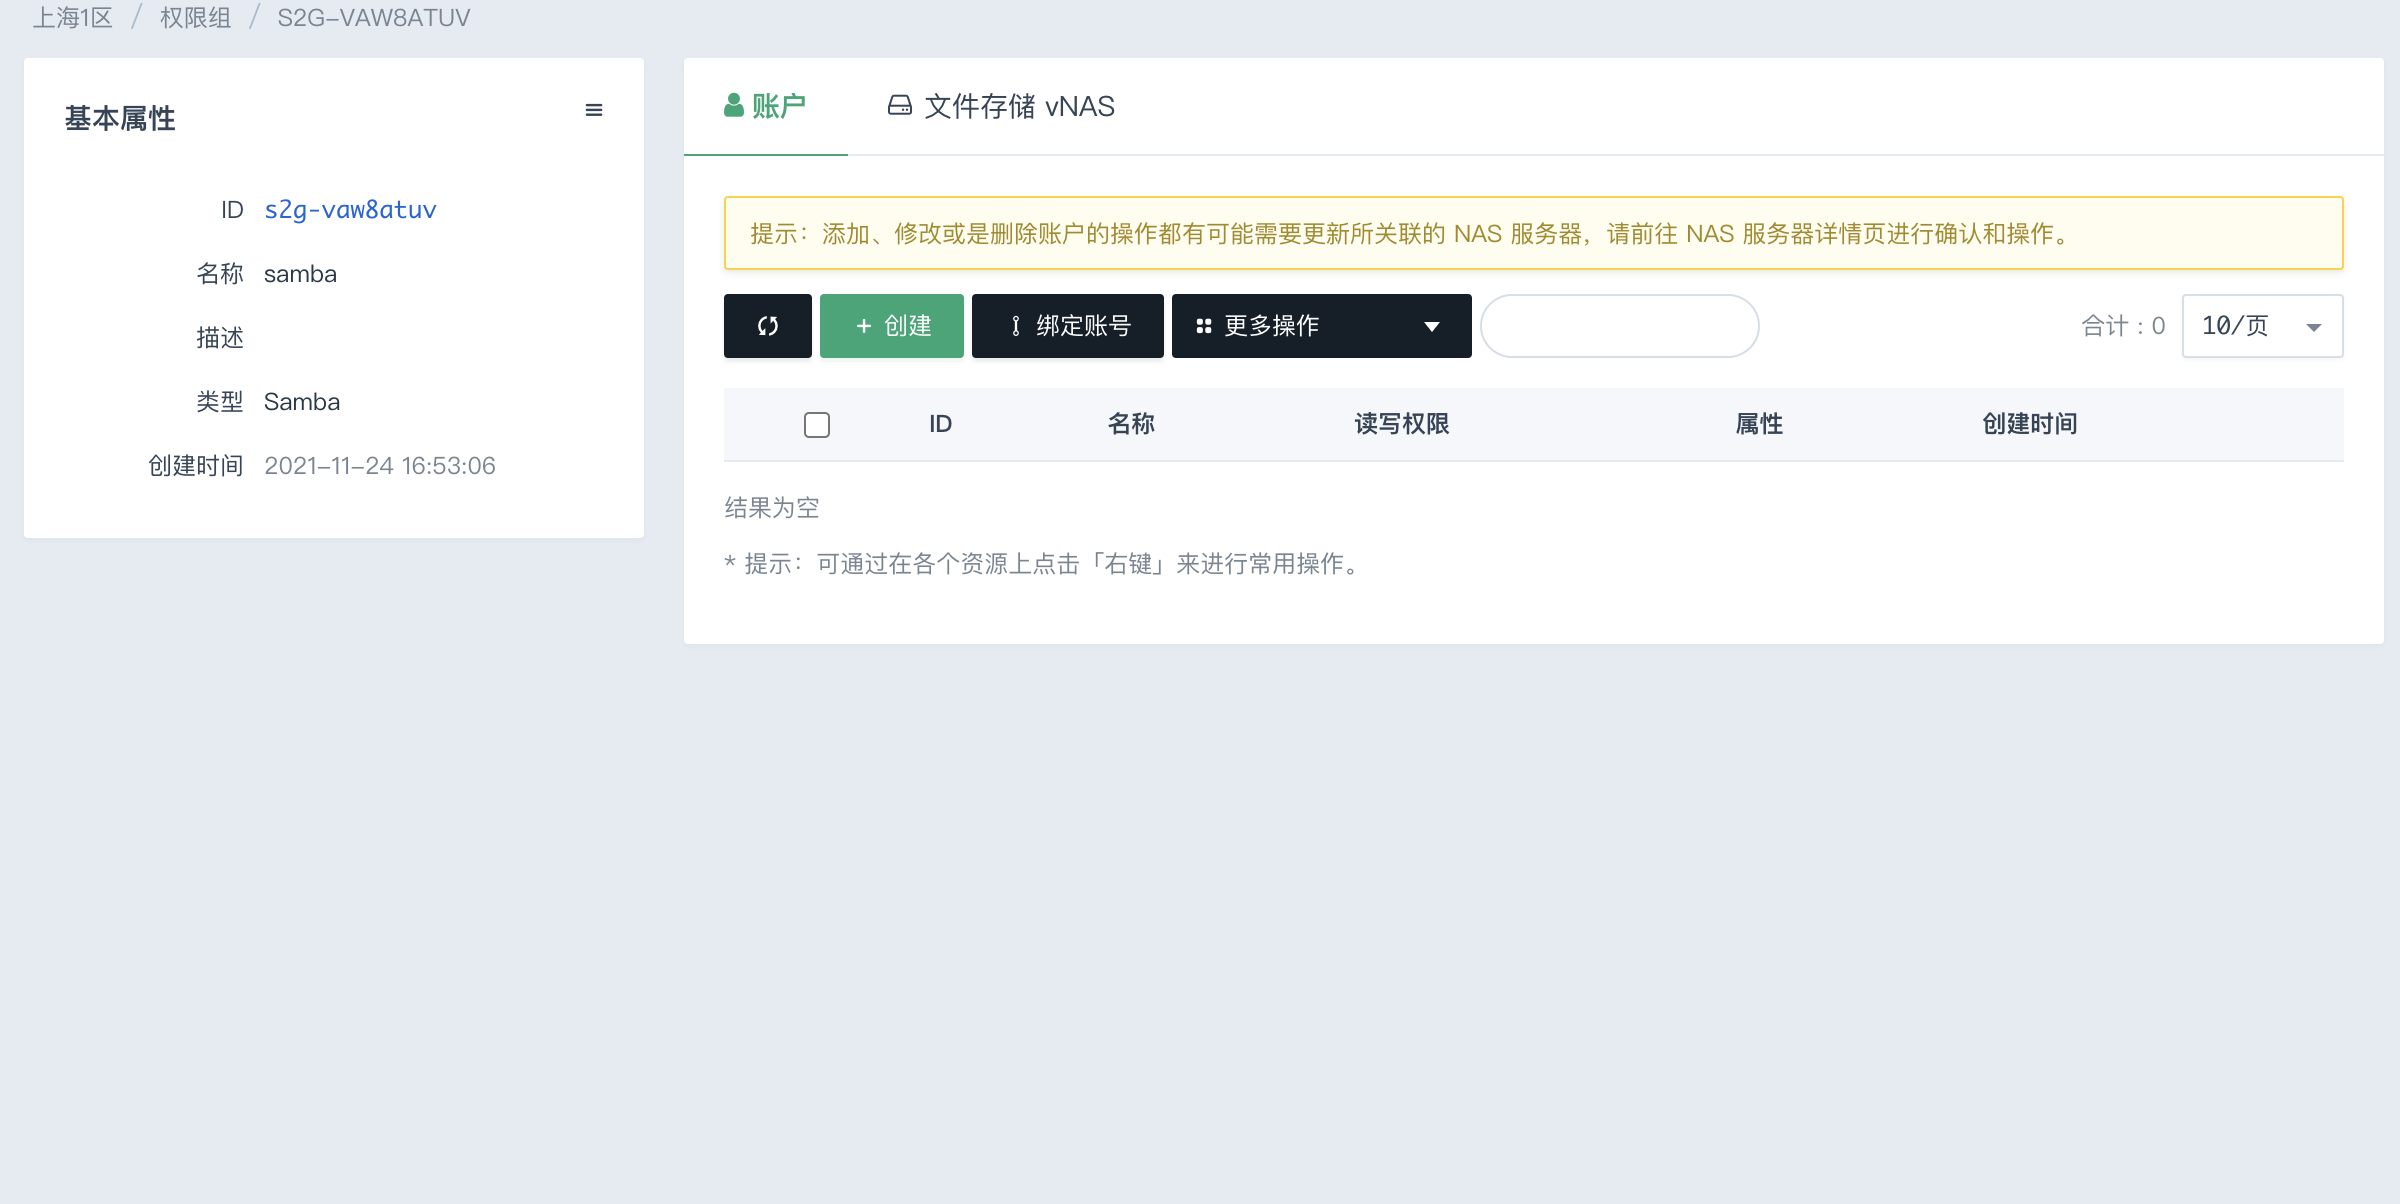
Task: Expand the 更多操作 dropdown arrow
Action: click(x=1432, y=326)
